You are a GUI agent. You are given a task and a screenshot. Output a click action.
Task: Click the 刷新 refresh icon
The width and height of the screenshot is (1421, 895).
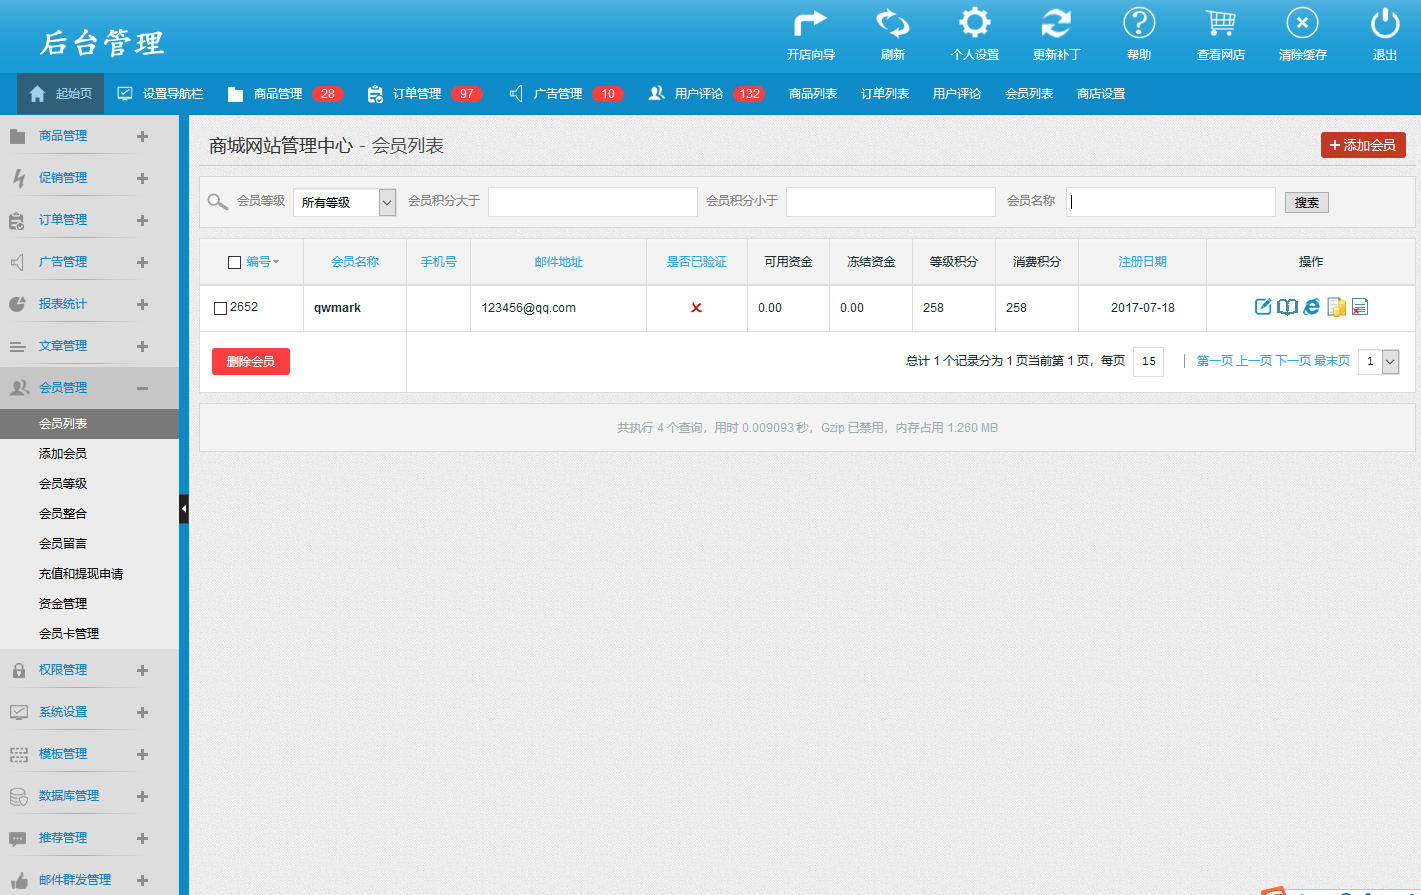click(893, 22)
